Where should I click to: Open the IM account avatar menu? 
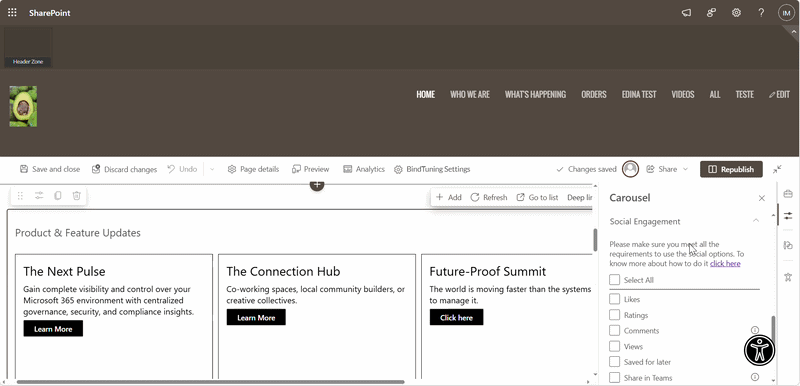tap(786, 13)
